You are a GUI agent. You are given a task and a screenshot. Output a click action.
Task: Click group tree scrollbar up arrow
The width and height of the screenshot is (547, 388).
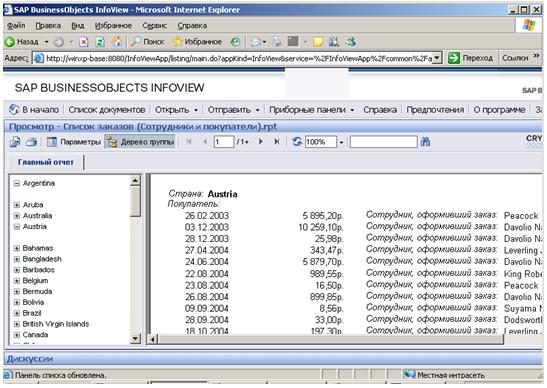pos(135,180)
